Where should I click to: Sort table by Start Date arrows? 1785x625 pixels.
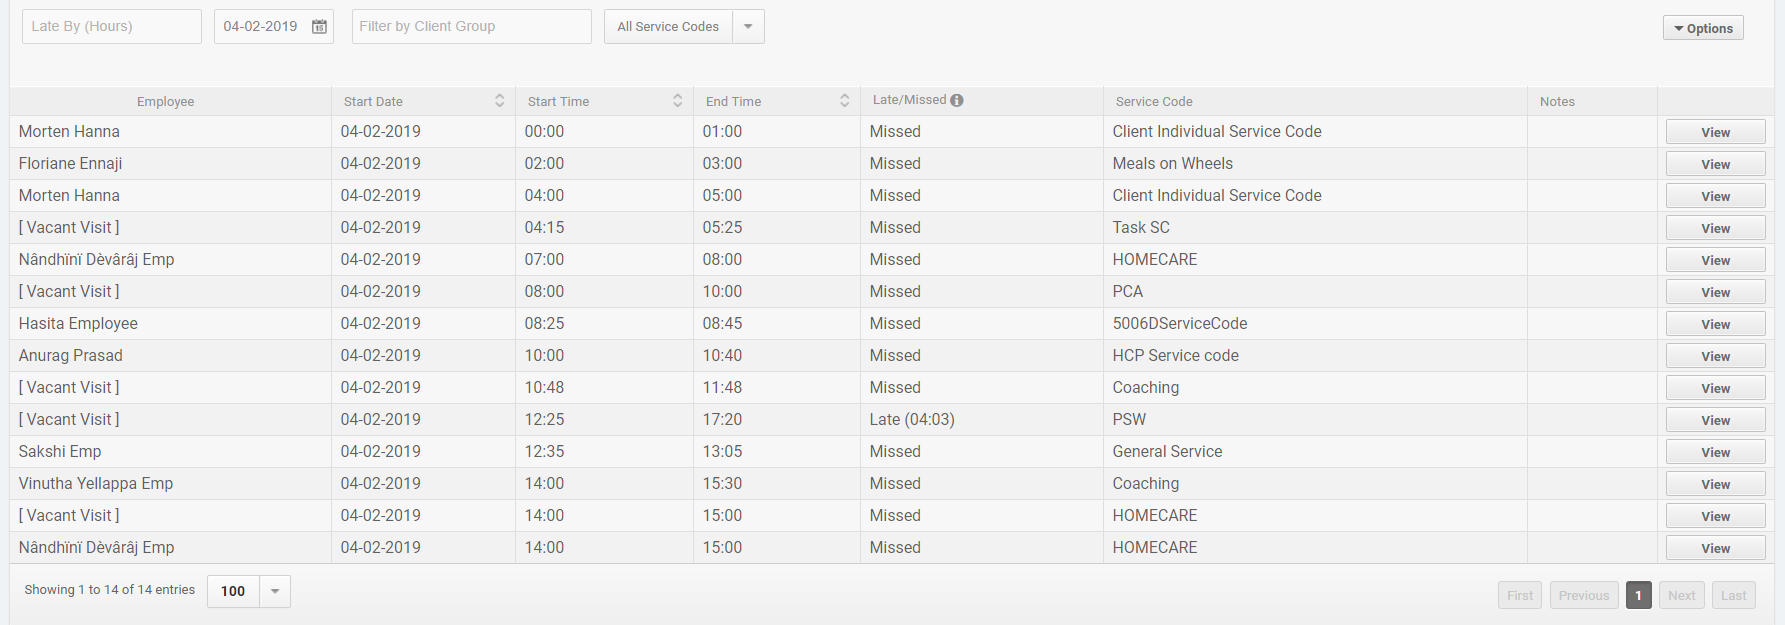pos(499,101)
